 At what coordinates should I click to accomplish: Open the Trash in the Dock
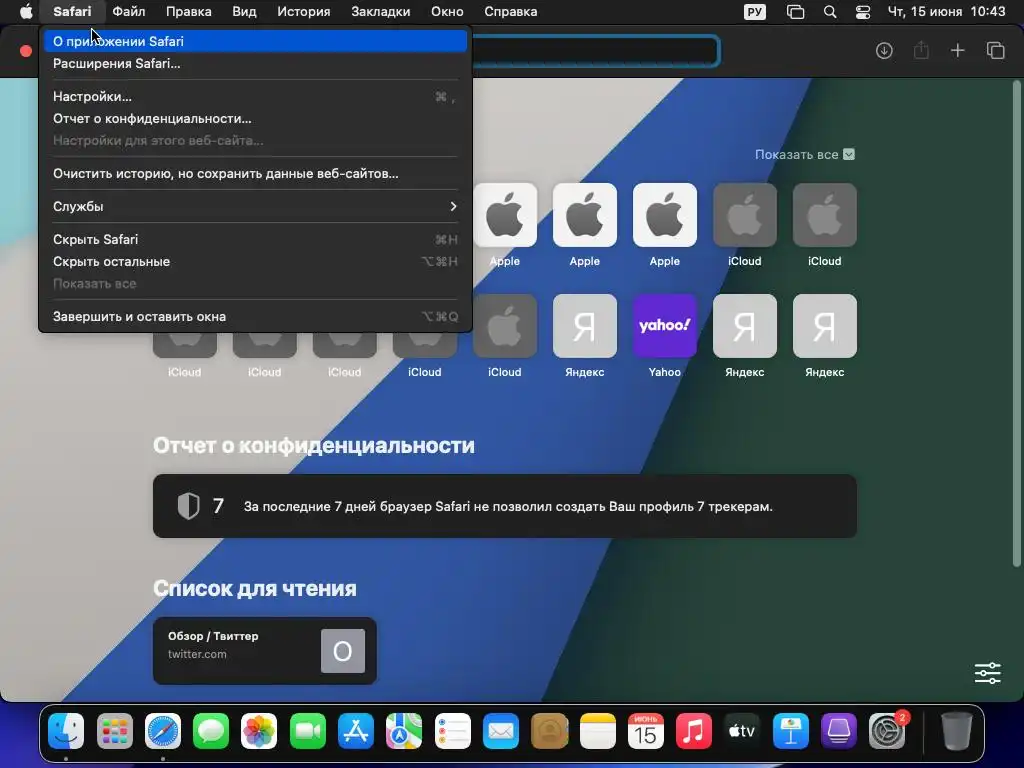point(956,731)
